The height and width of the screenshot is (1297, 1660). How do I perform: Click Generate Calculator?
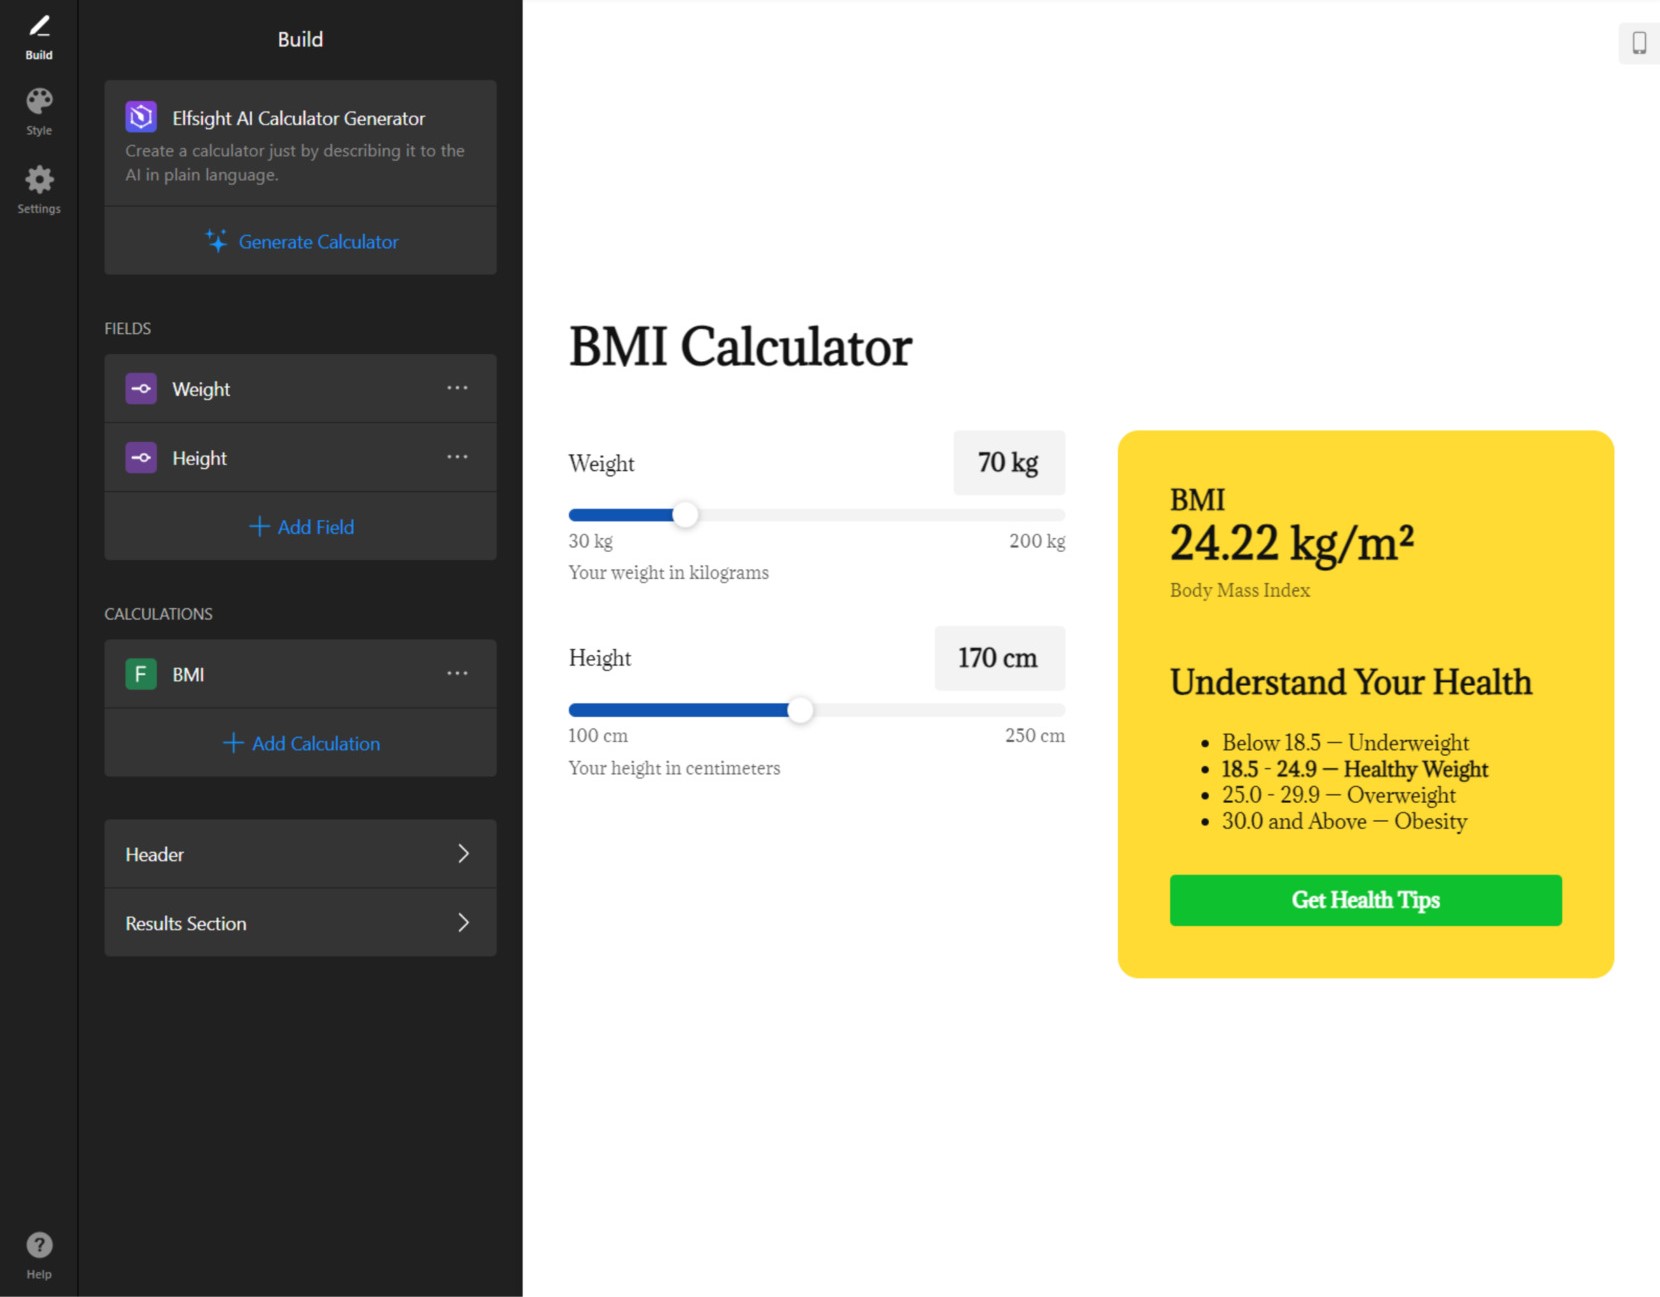(300, 241)
